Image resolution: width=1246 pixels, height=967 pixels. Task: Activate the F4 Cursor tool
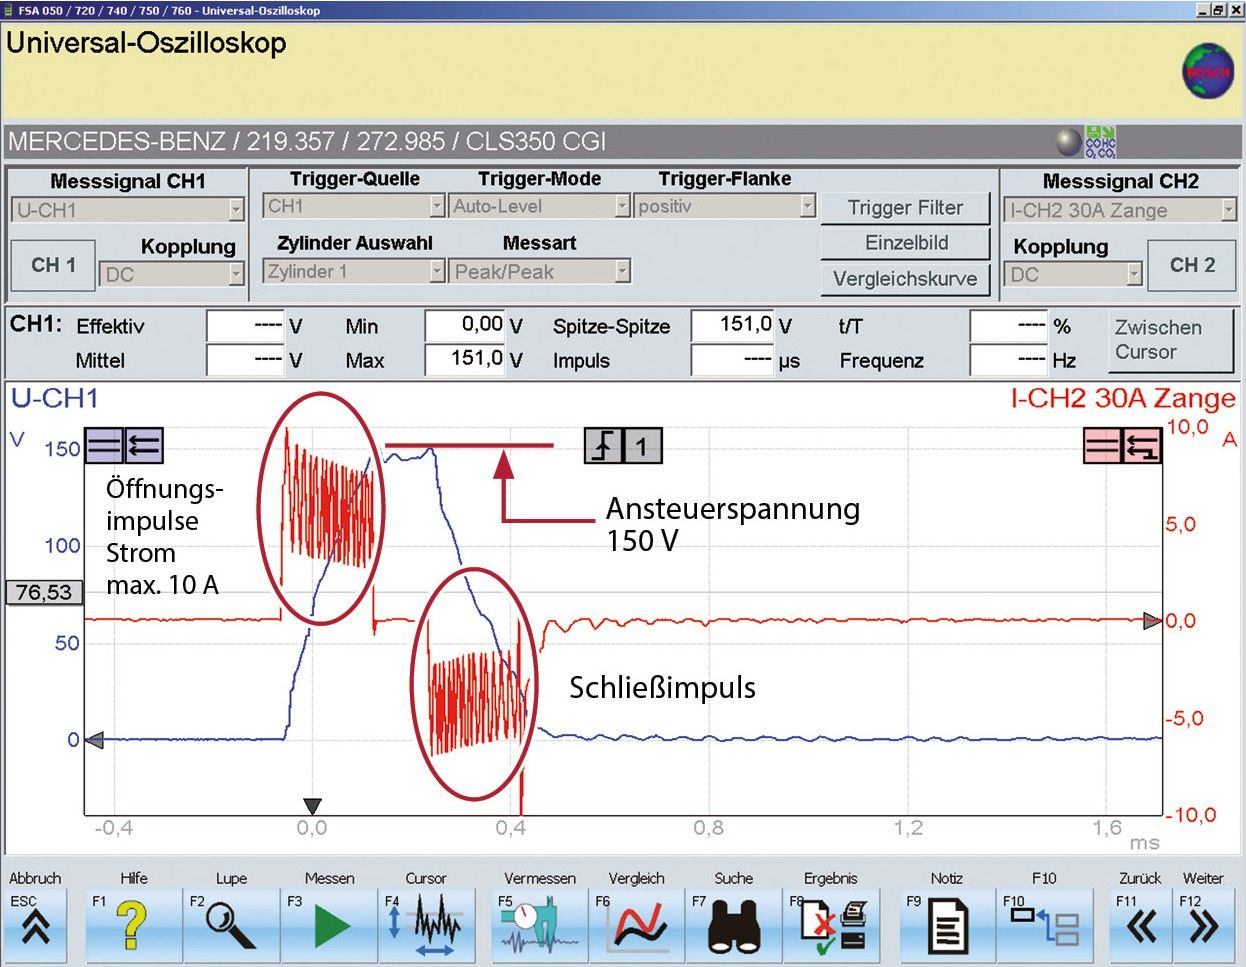pyautogui.click(x=427, y=923)
